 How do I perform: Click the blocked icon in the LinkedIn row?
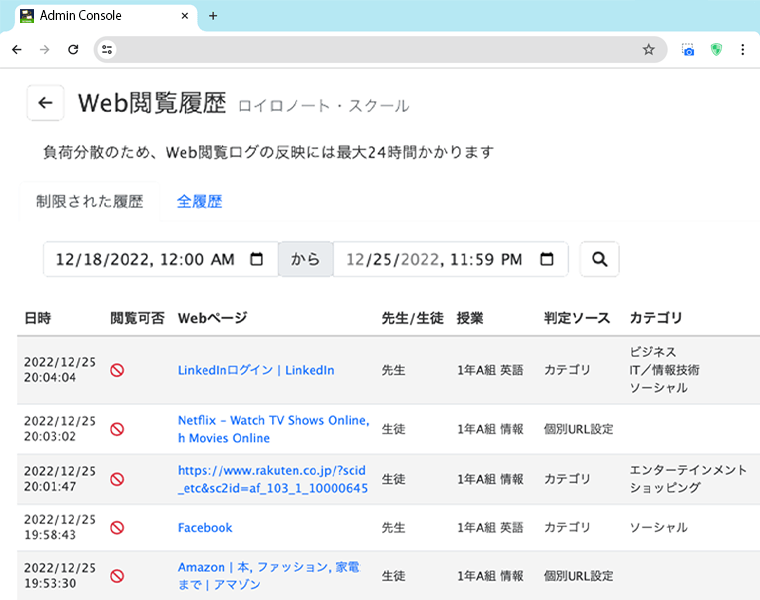(x=117, y=370)
